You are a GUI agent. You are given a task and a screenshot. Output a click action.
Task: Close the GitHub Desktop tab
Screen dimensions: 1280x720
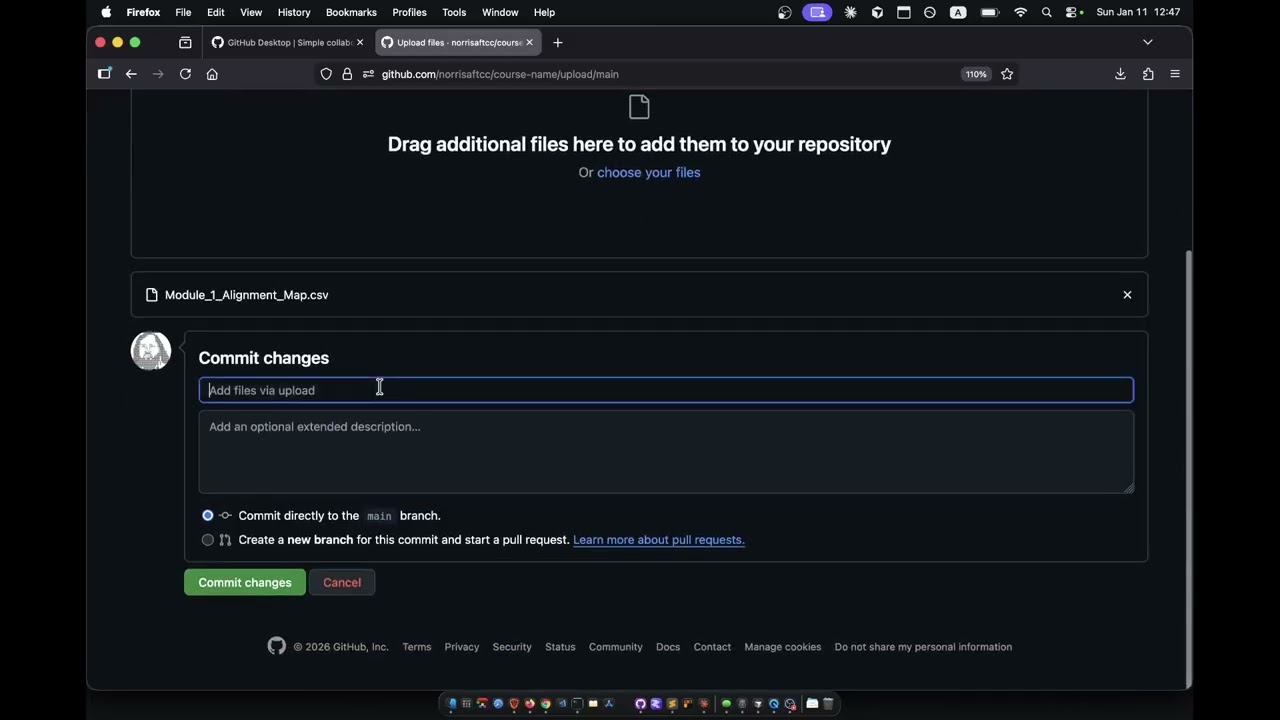(360, 42)
